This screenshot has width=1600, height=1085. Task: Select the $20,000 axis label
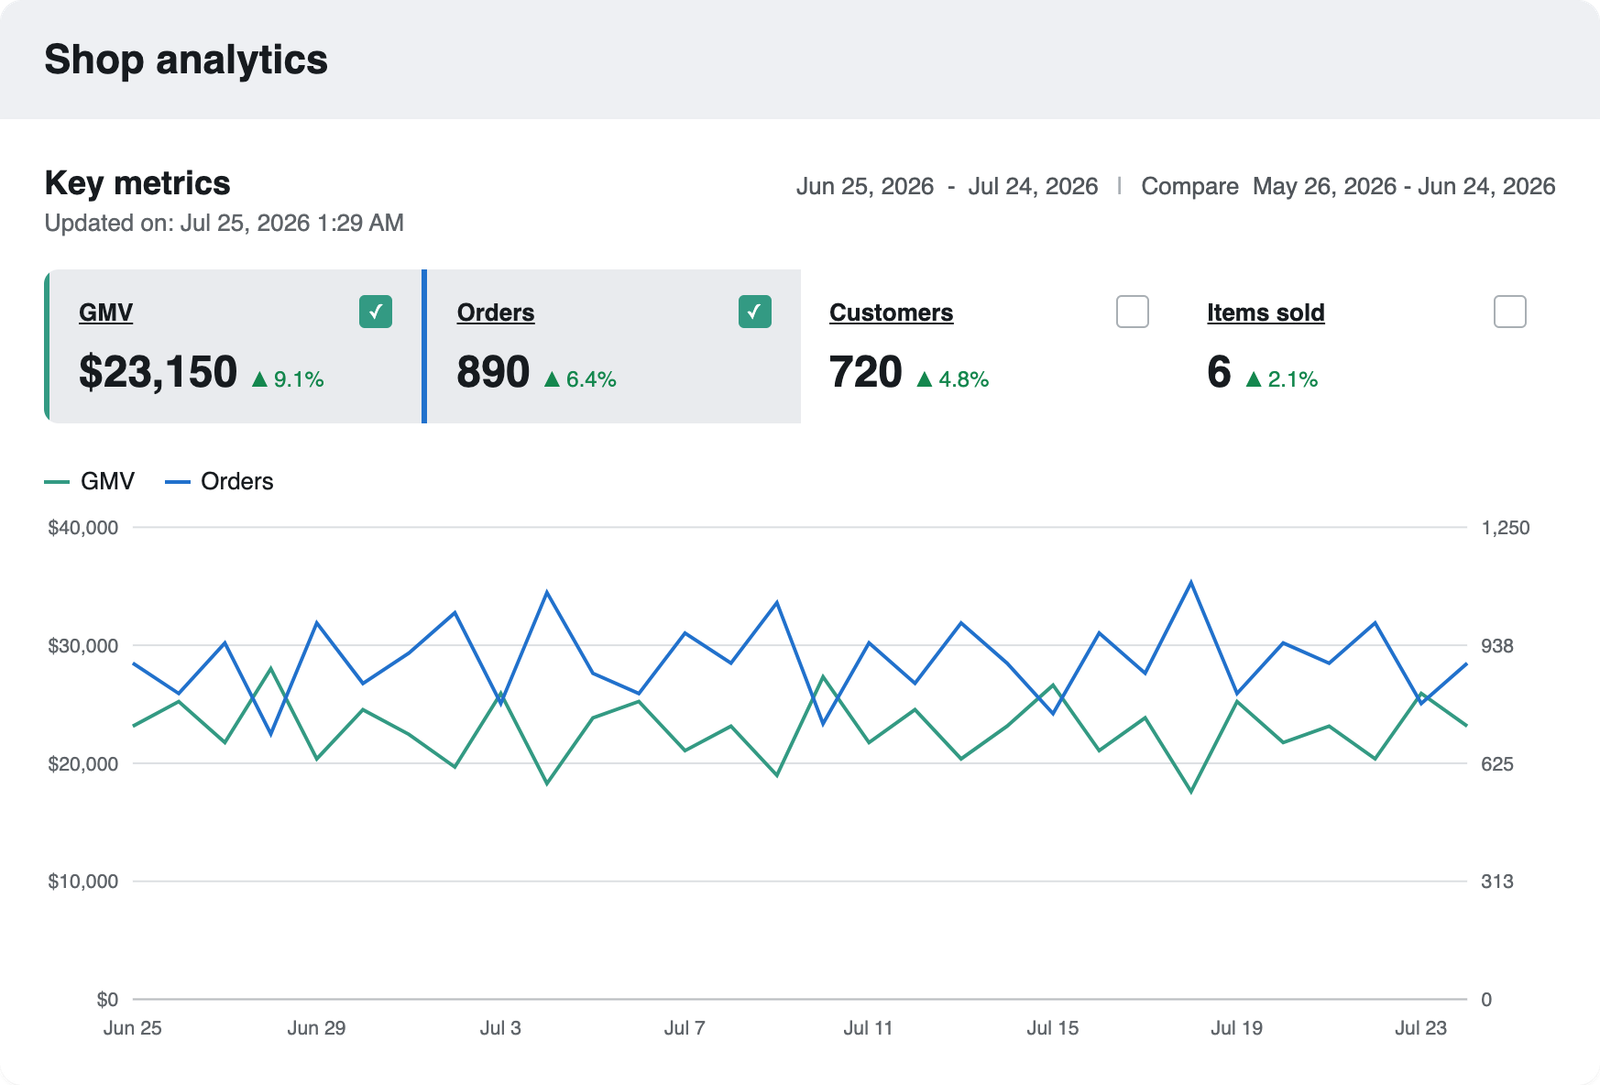83,764
